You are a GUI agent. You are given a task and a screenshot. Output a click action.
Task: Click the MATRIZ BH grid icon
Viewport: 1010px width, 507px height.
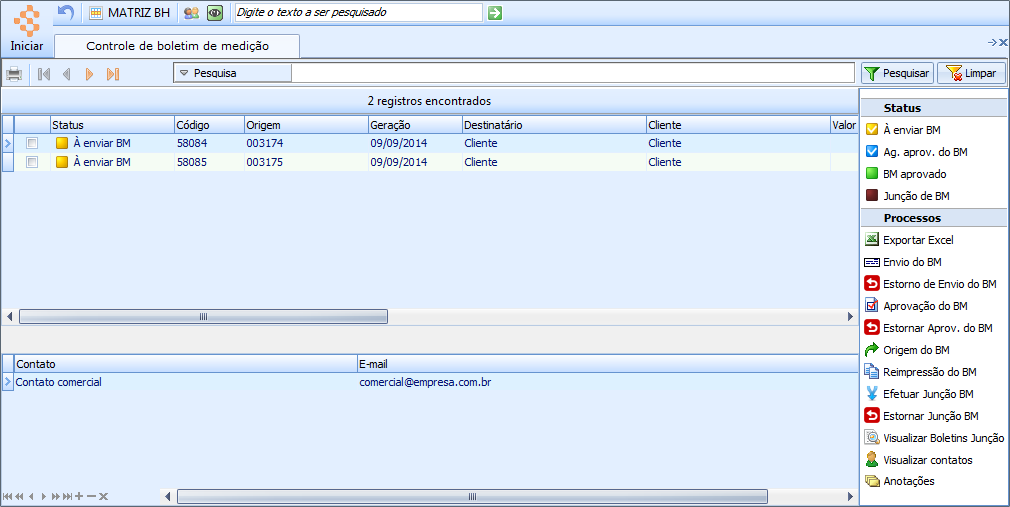tap(96, 13)
